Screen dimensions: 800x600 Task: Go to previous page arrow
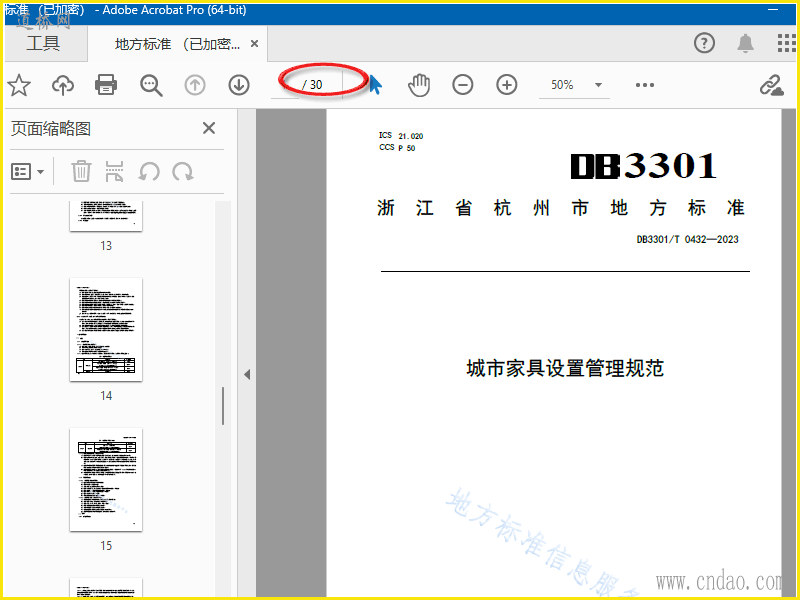[195, 85]
